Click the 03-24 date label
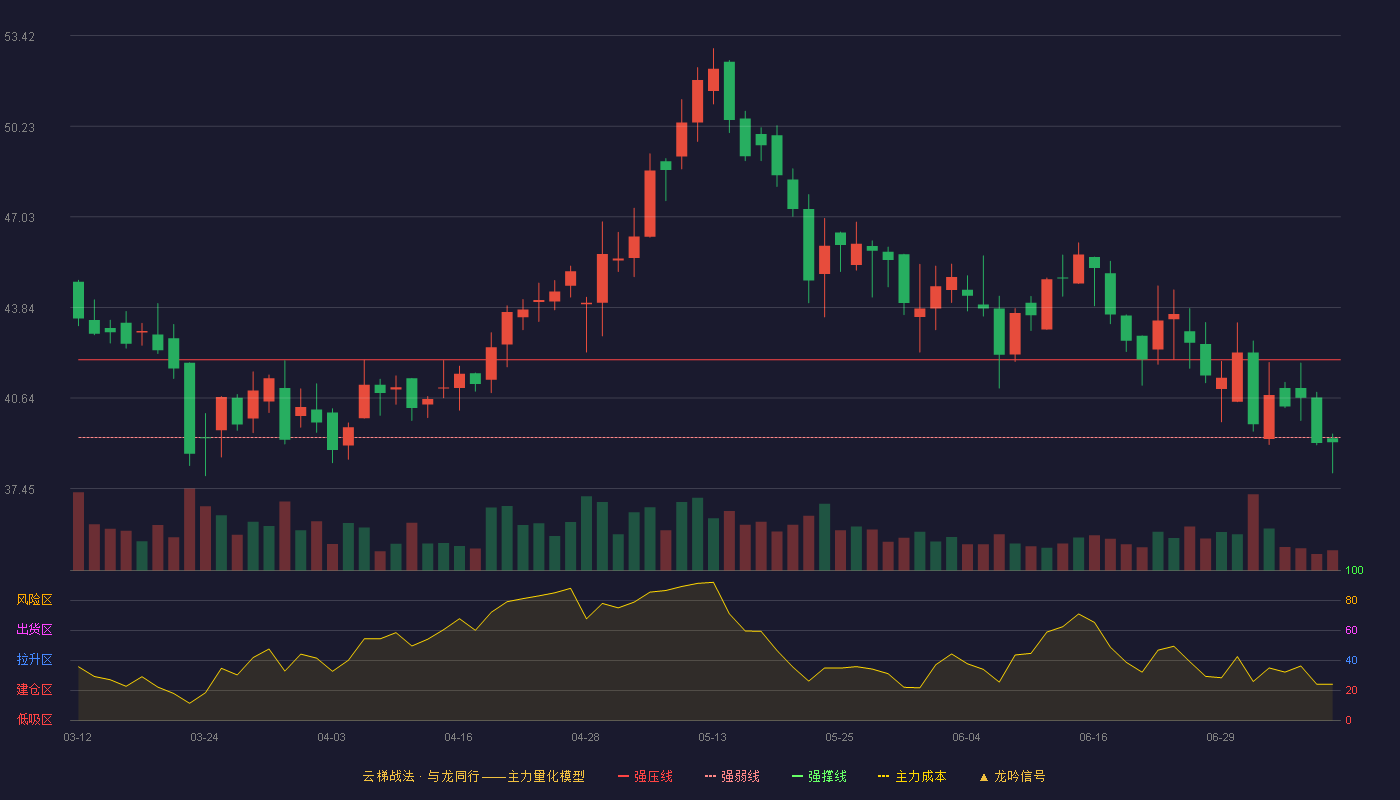Screen dimensions: 1400x800 (204, 737)
